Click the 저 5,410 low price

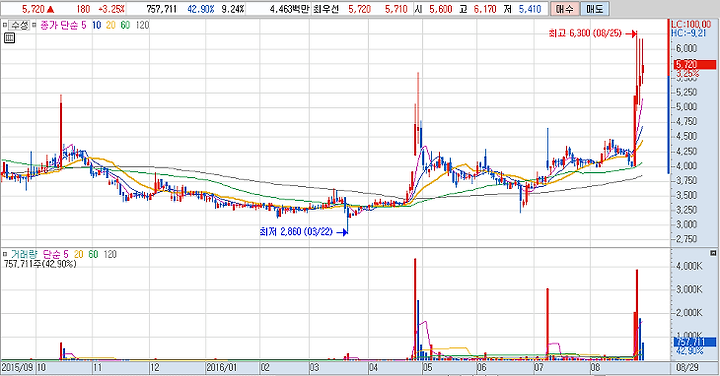coord(523,9)
